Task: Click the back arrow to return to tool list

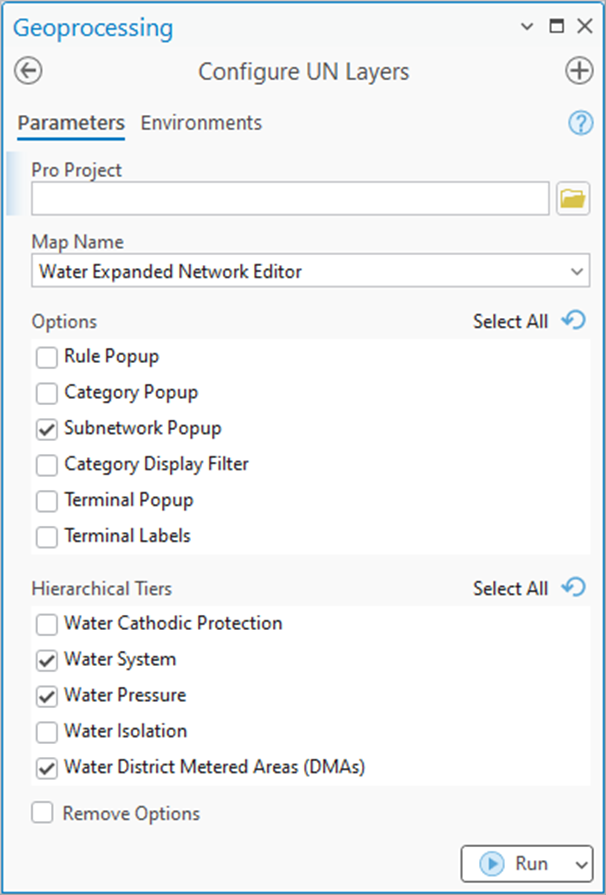Action: (28, 71)
